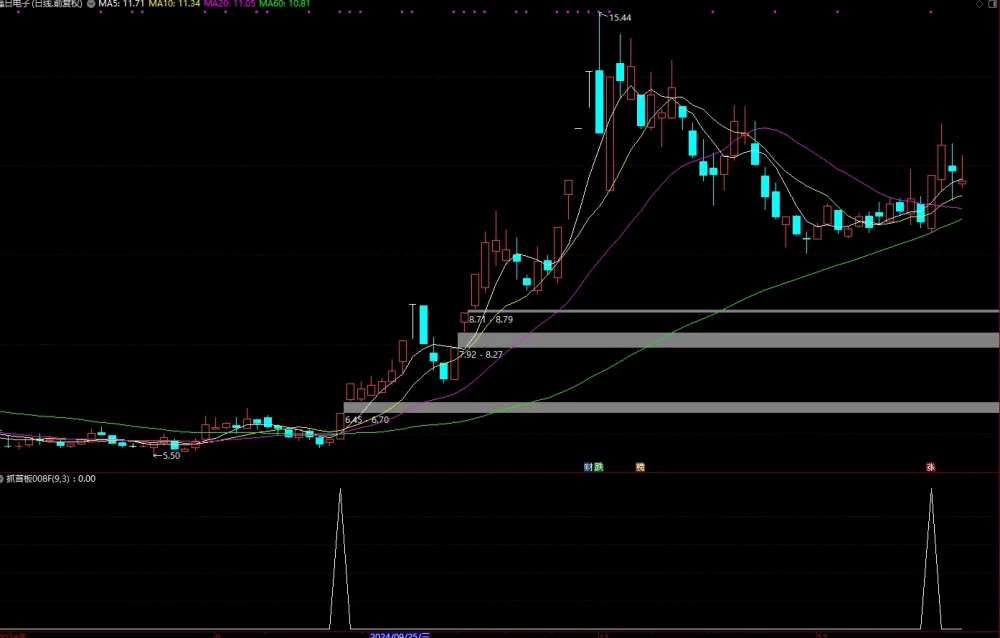Click the yellow MA10: 11.34 label
The width and height of the screenshot is (1000, 638).
coord(174,4)
